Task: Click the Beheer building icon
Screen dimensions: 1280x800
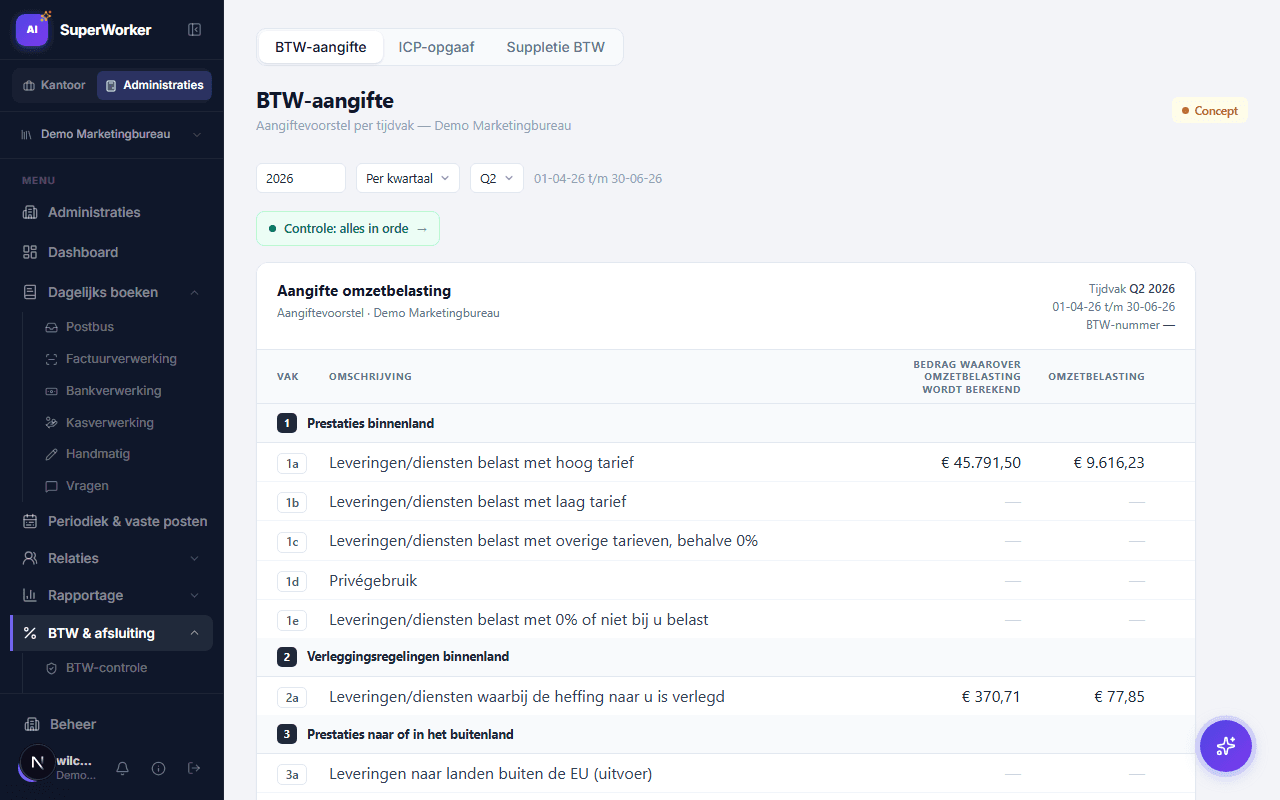Action: click(x=30, y=724)
